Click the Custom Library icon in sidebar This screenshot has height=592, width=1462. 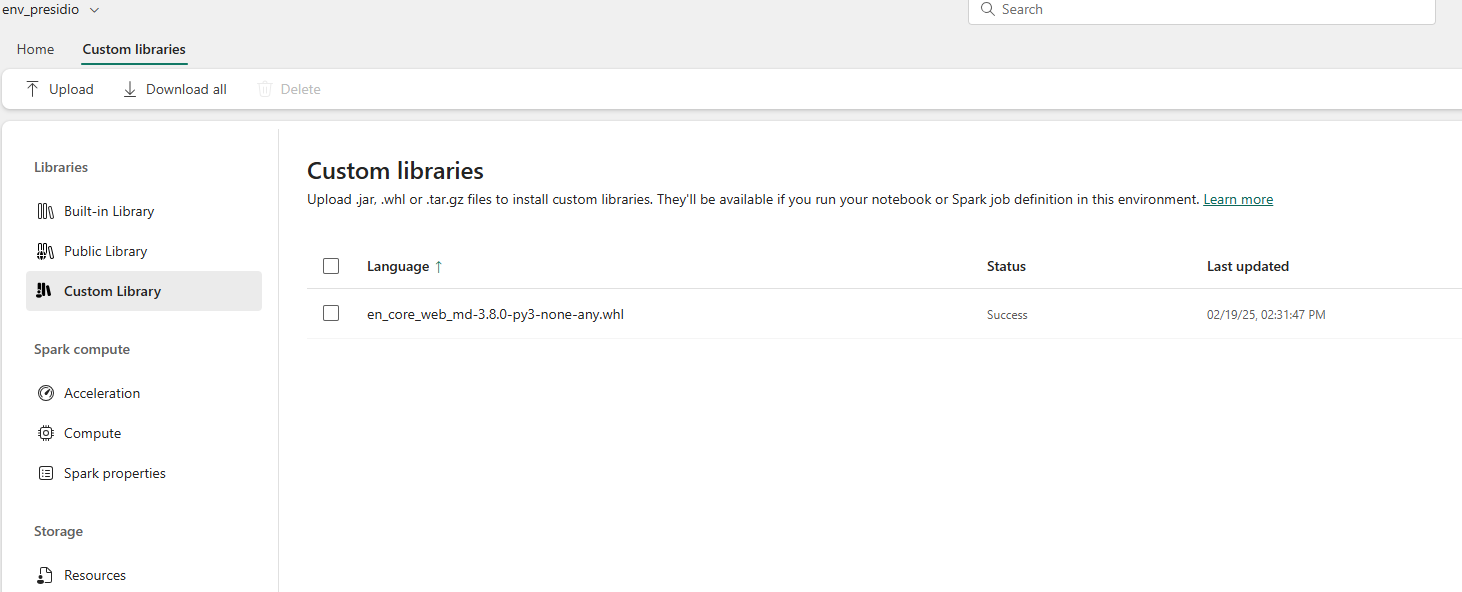pos(45,291)
